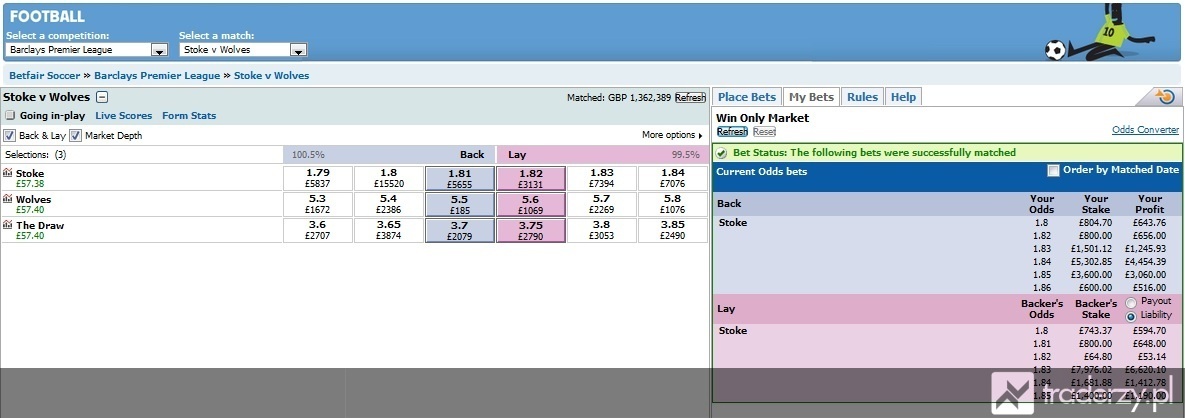
Task: Go to Barclays Premier League breadcrumb
Action: tap(157, 76)
